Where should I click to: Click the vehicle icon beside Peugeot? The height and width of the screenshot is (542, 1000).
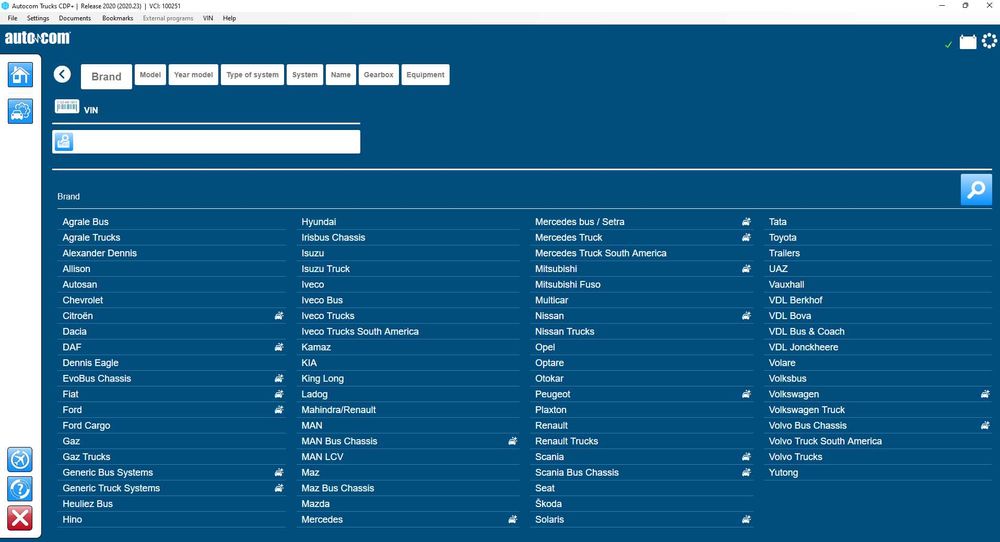coord(746,394)
